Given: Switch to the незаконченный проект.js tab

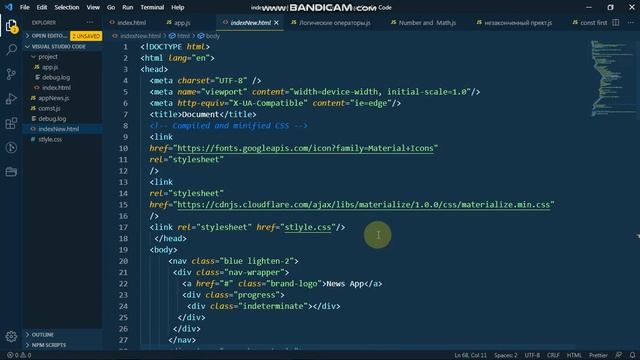Looking at the screenshot, I should [518, 23].
